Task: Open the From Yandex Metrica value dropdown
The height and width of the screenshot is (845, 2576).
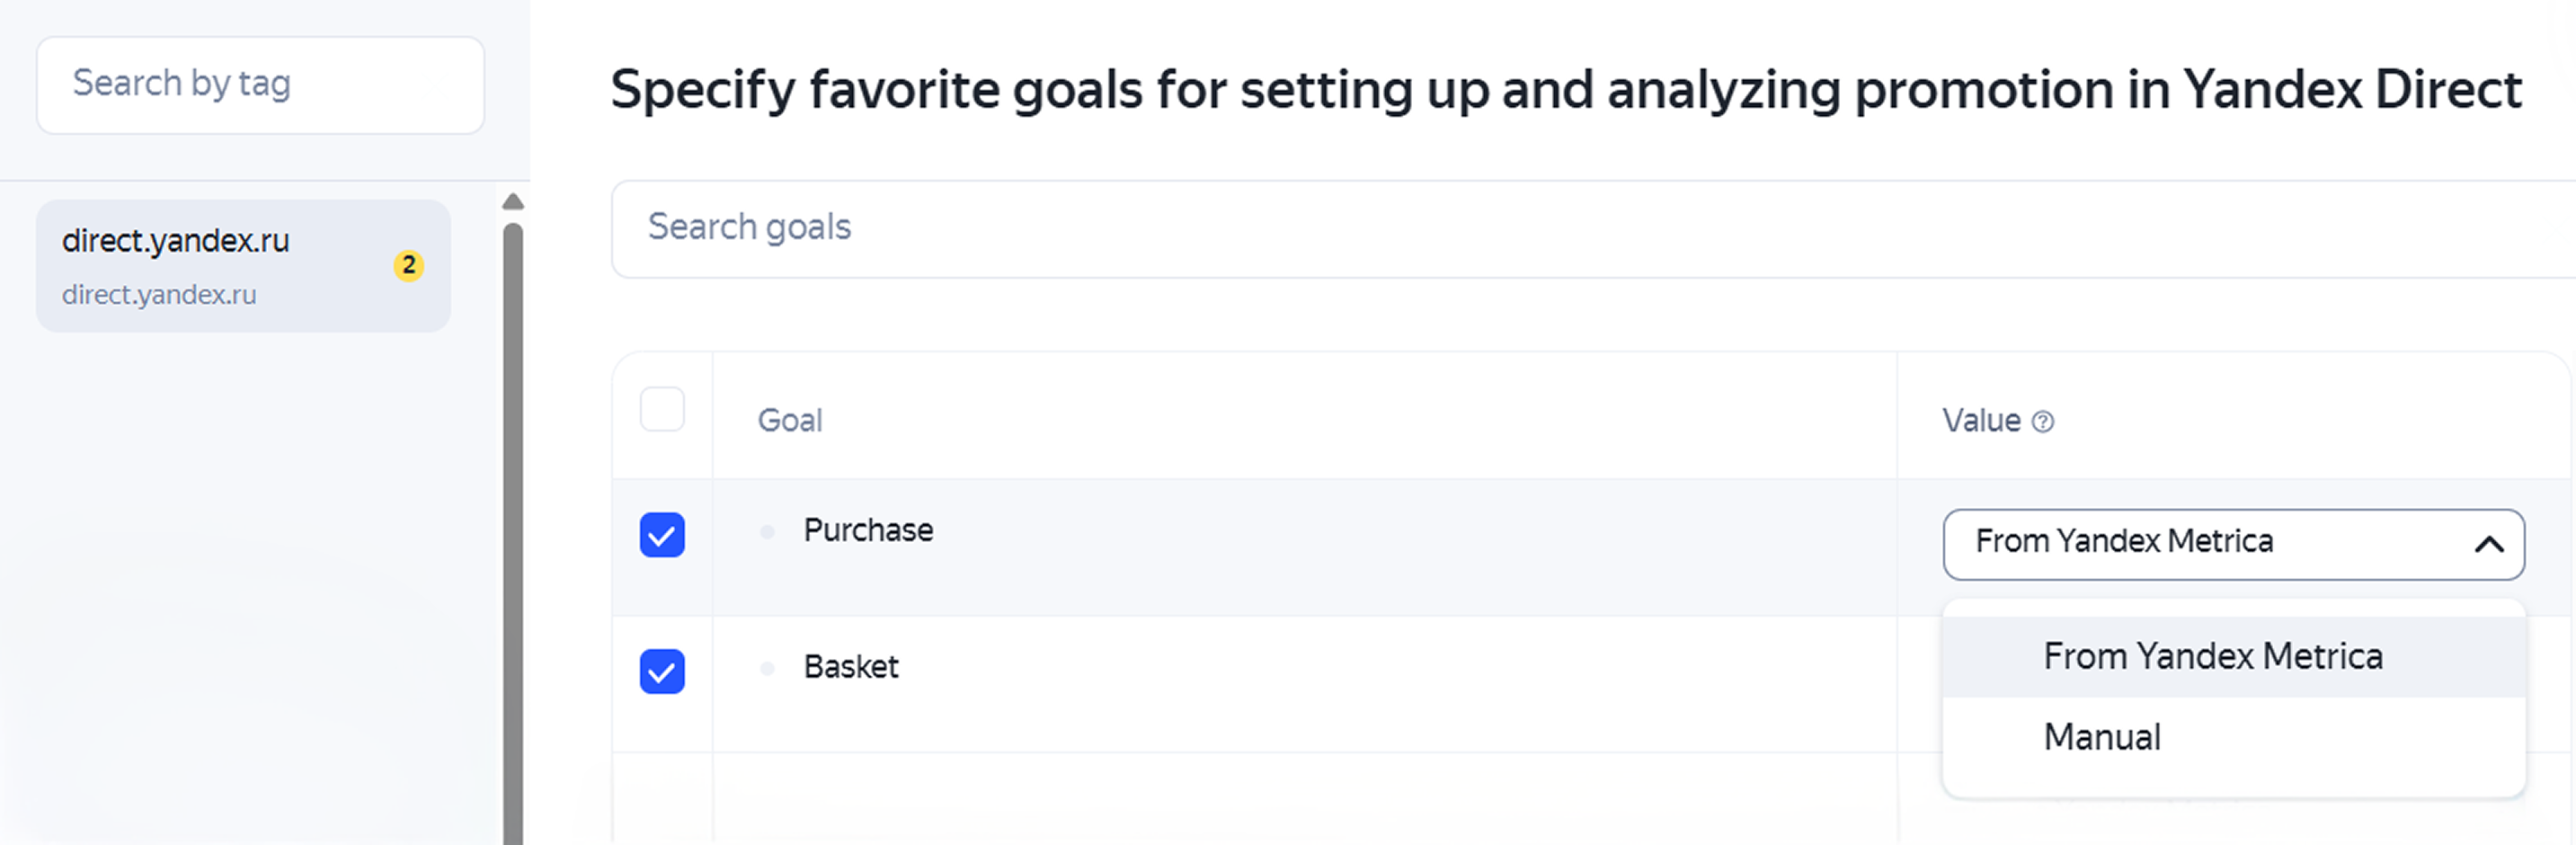Action: click(x=2233, y=544)
